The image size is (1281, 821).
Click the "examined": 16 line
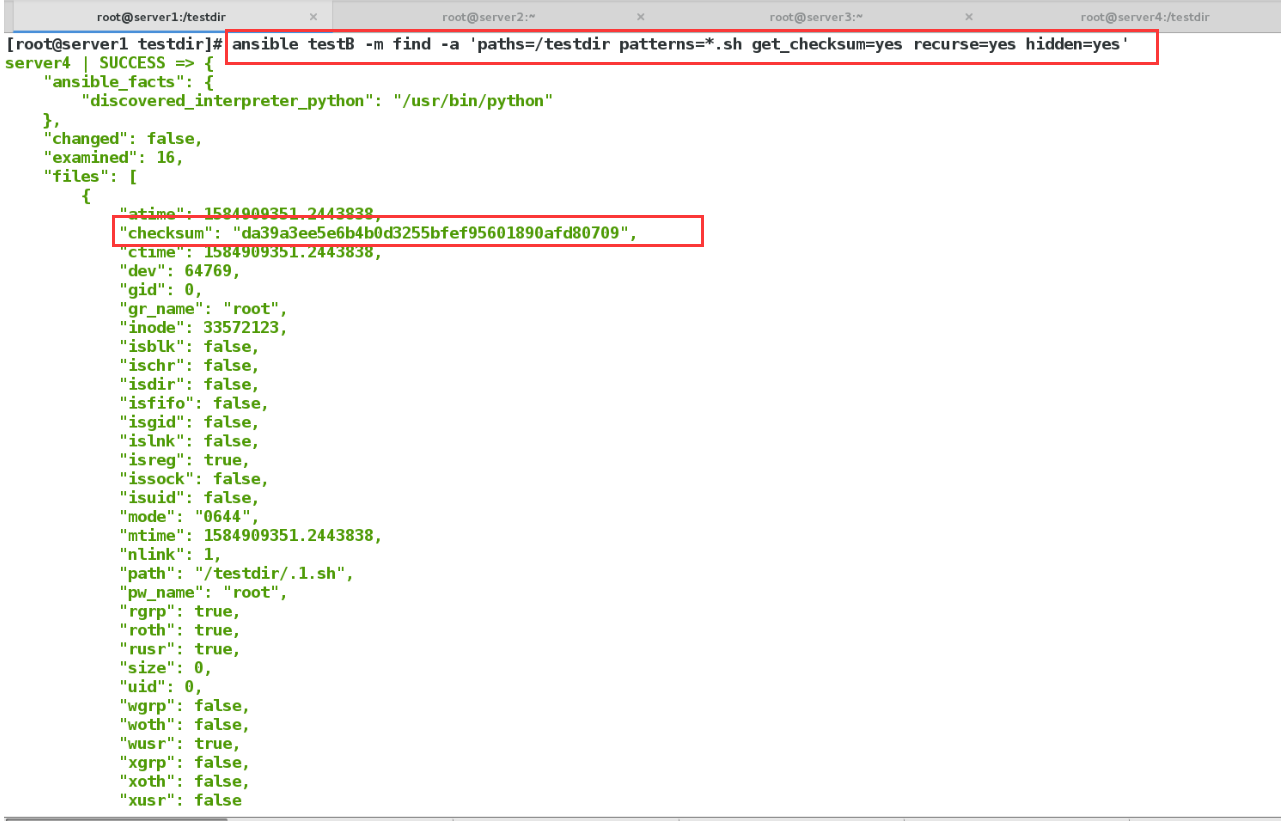click(x=113, y=158)
